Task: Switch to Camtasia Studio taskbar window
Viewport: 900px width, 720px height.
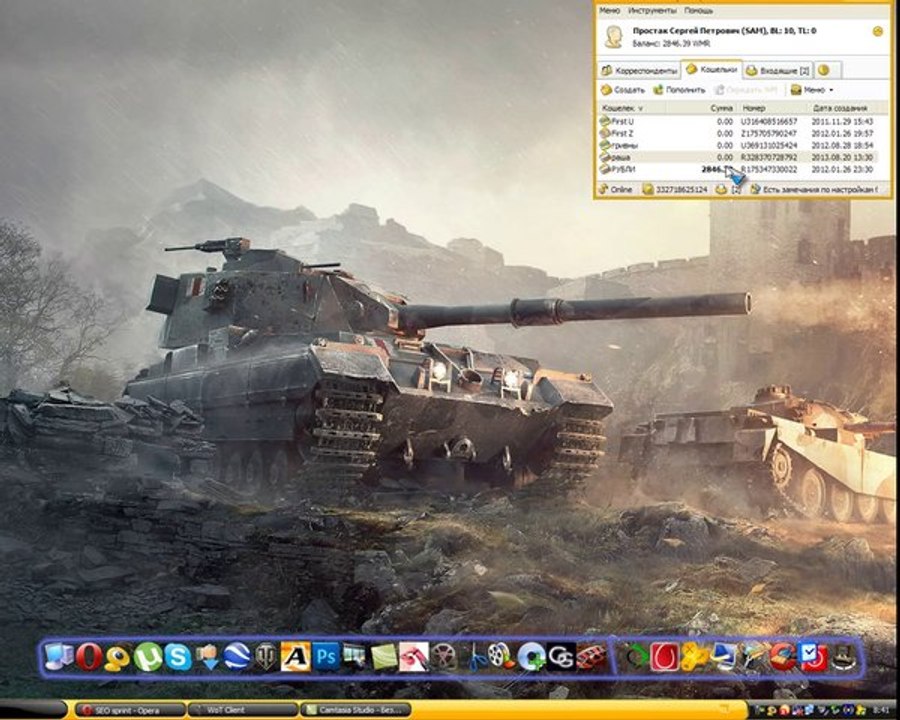Action: pyautogui.click(x=355, y=710)
